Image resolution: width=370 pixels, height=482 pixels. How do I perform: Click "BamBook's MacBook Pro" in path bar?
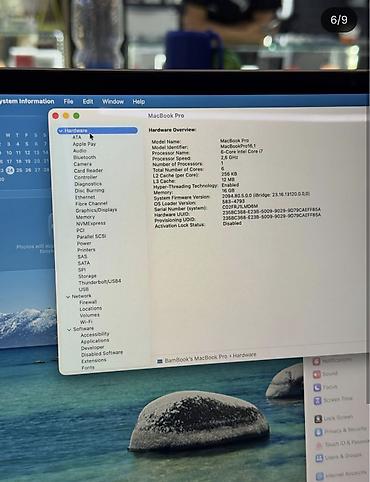[x=196, y=359]
